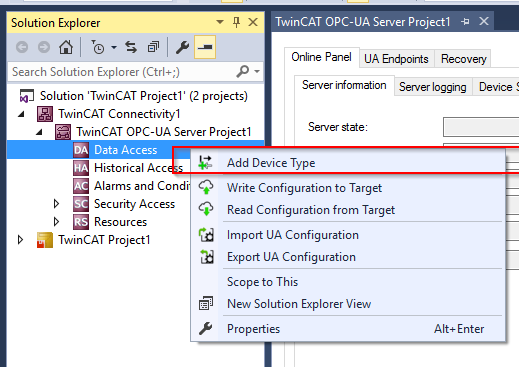The height and width of the screenshot is (367, 519).
Task: Select the Data Access tree item
Action: click(125, 150)
